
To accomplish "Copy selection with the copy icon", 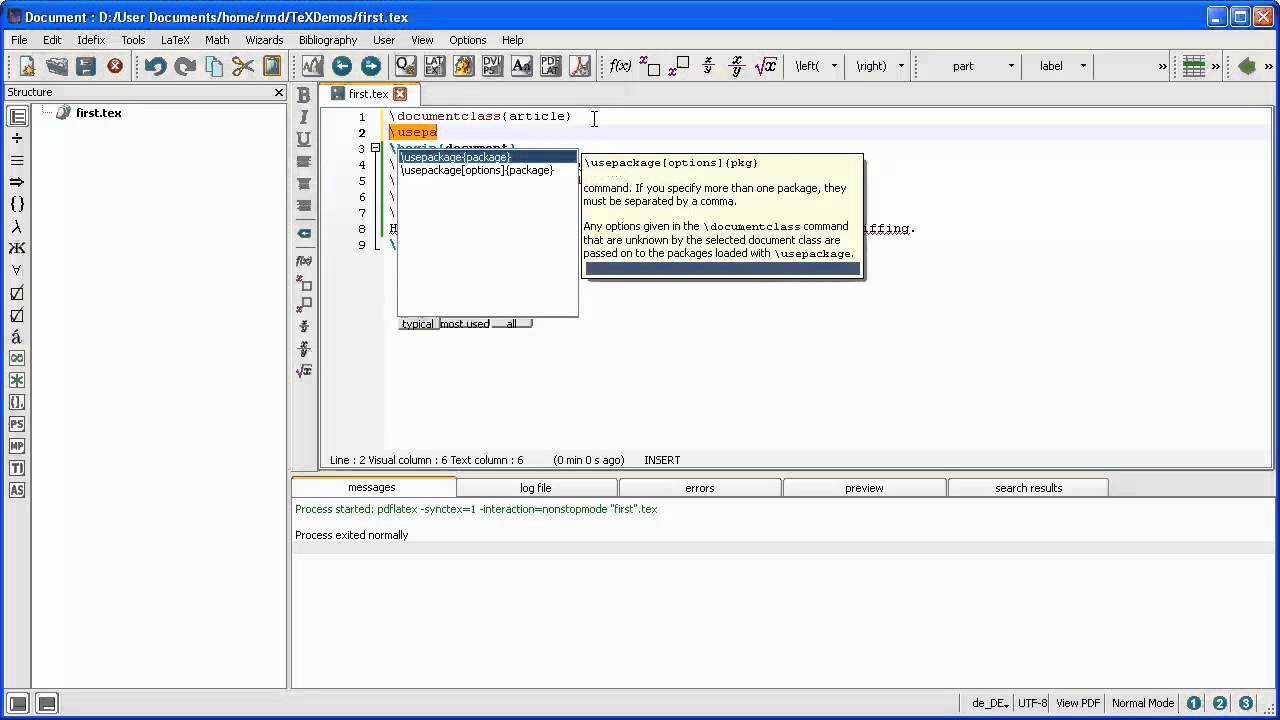I will pyautogui.click(x=214, y=66).
